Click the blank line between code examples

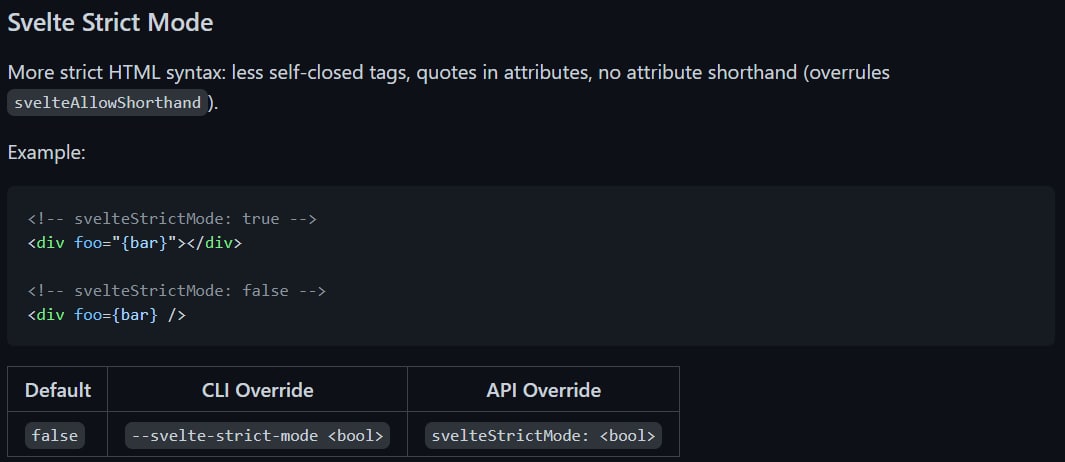pos(300,267)
